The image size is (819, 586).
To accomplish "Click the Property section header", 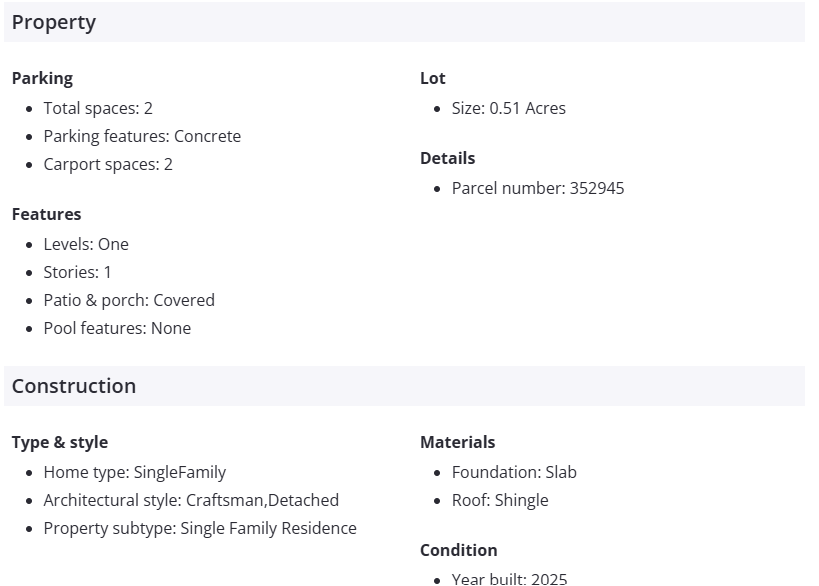I will click(54, 22).
